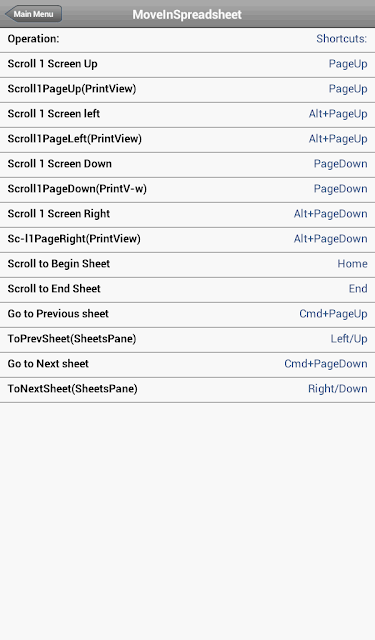
Task: Click the MoveInSpreadsheet title
Action: 187,14
